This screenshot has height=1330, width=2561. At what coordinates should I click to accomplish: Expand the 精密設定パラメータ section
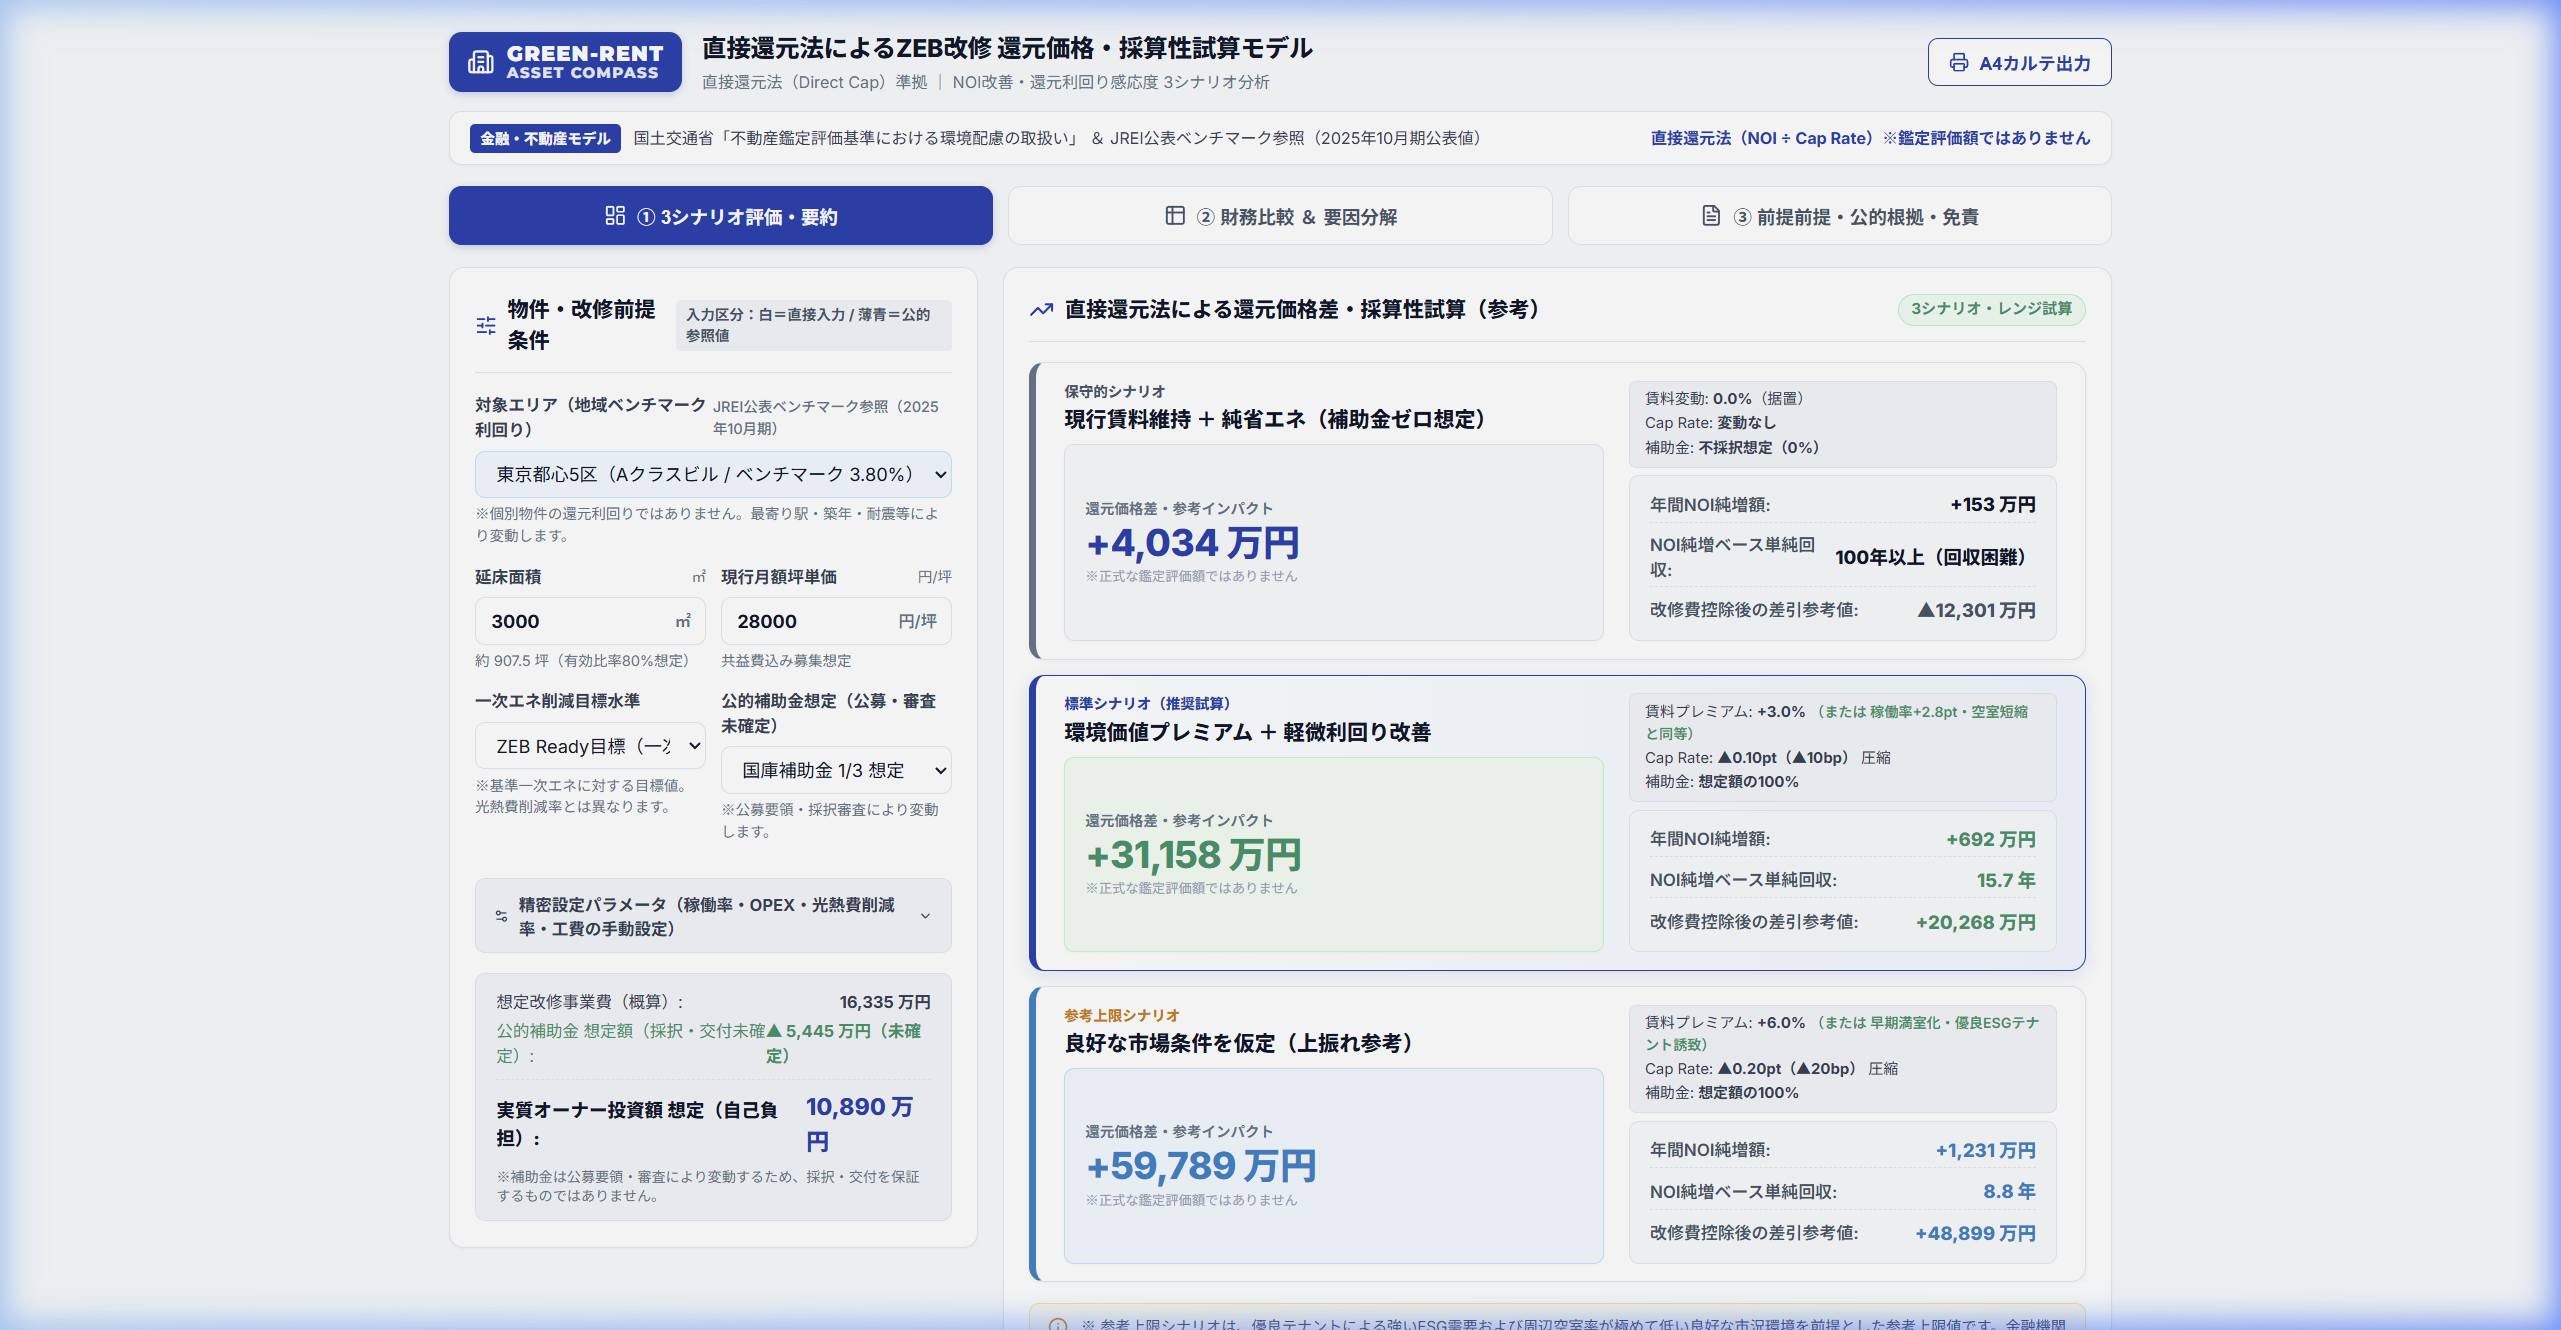pos(713,916)
